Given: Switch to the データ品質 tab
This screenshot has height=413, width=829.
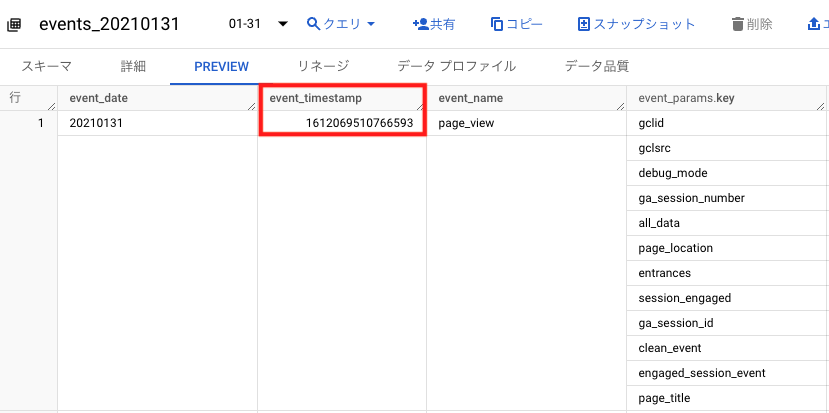Looking at the screenshot, I should pyautogui.click(x=597, y=66).
